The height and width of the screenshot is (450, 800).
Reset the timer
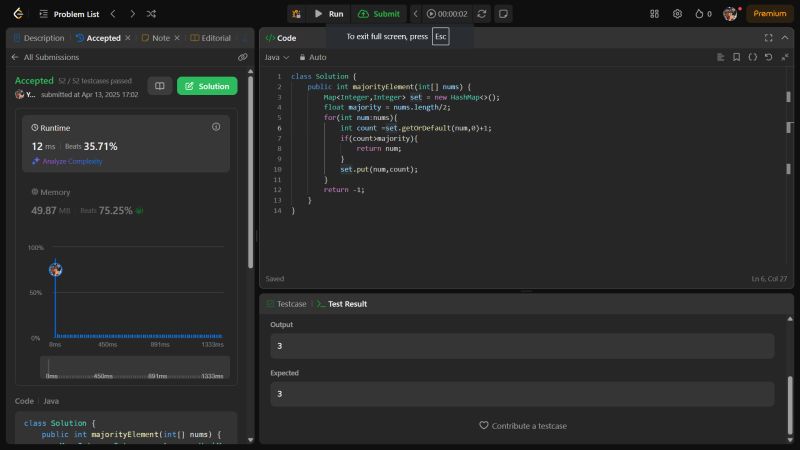(x=482, y=14)
